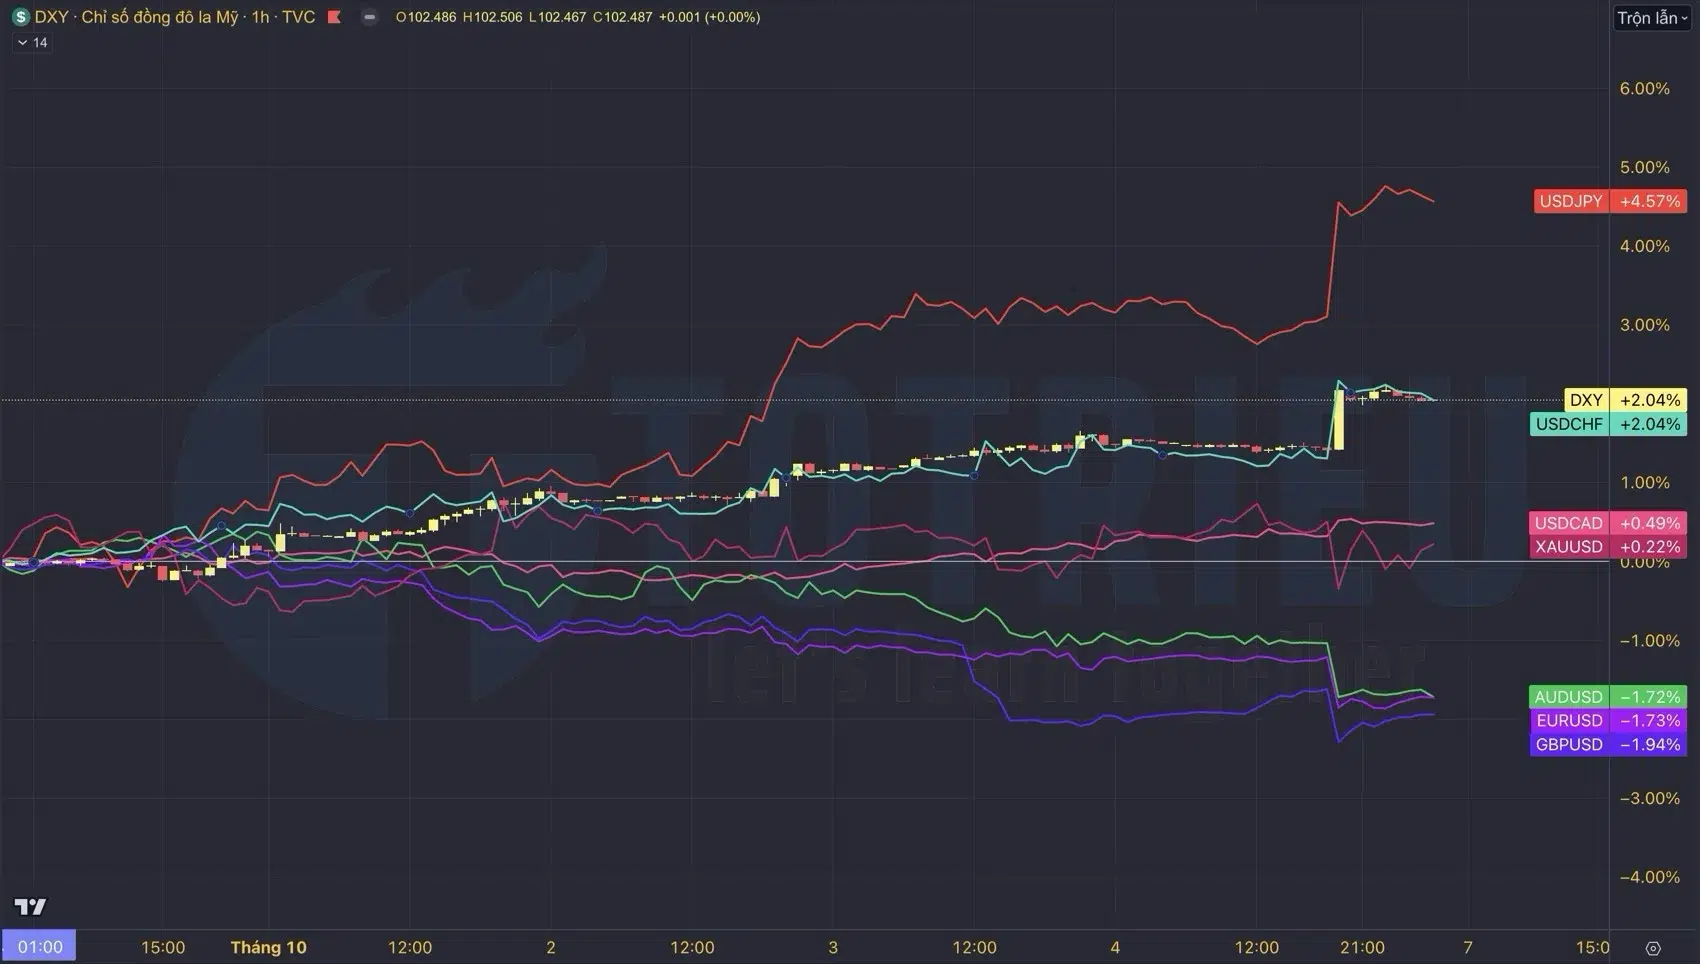1700x964 pixels.
Task: Click the DXY dollar symbol icon
Action: 20,17
